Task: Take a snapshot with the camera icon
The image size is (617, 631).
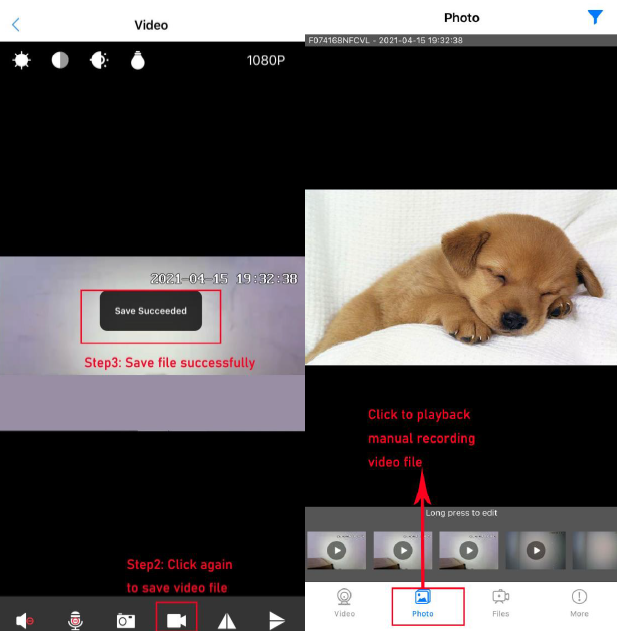Action: 126,621
